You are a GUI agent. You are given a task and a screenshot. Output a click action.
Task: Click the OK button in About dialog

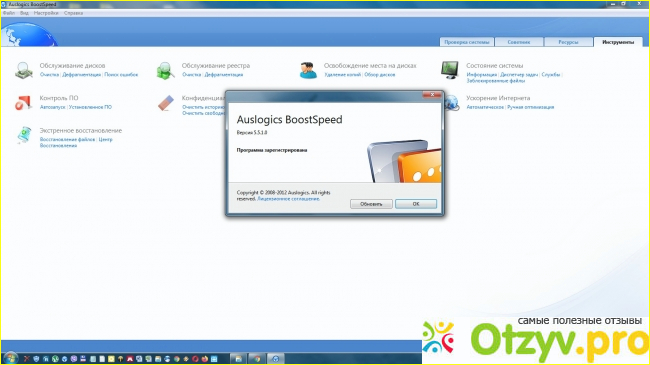pyautogui.click(x=416, y=204)
